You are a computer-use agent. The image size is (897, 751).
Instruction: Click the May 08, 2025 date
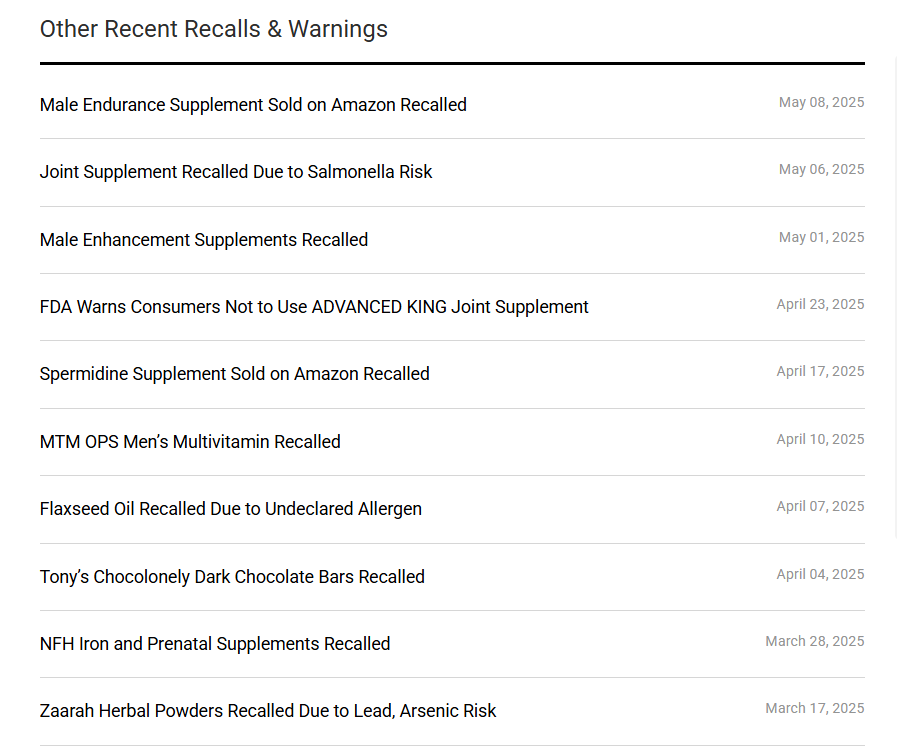pyautogui.click(x=821, y=102)
